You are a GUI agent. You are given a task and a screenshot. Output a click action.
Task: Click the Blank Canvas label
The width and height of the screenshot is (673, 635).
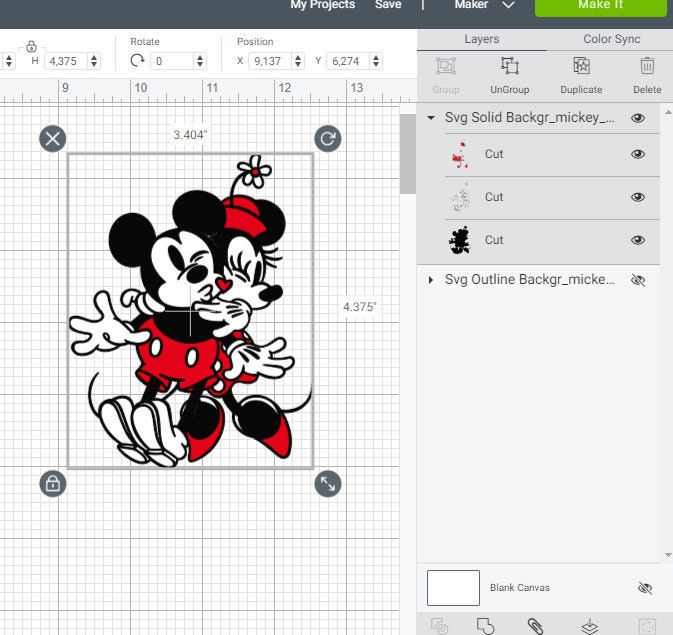[x=520, y=587]
